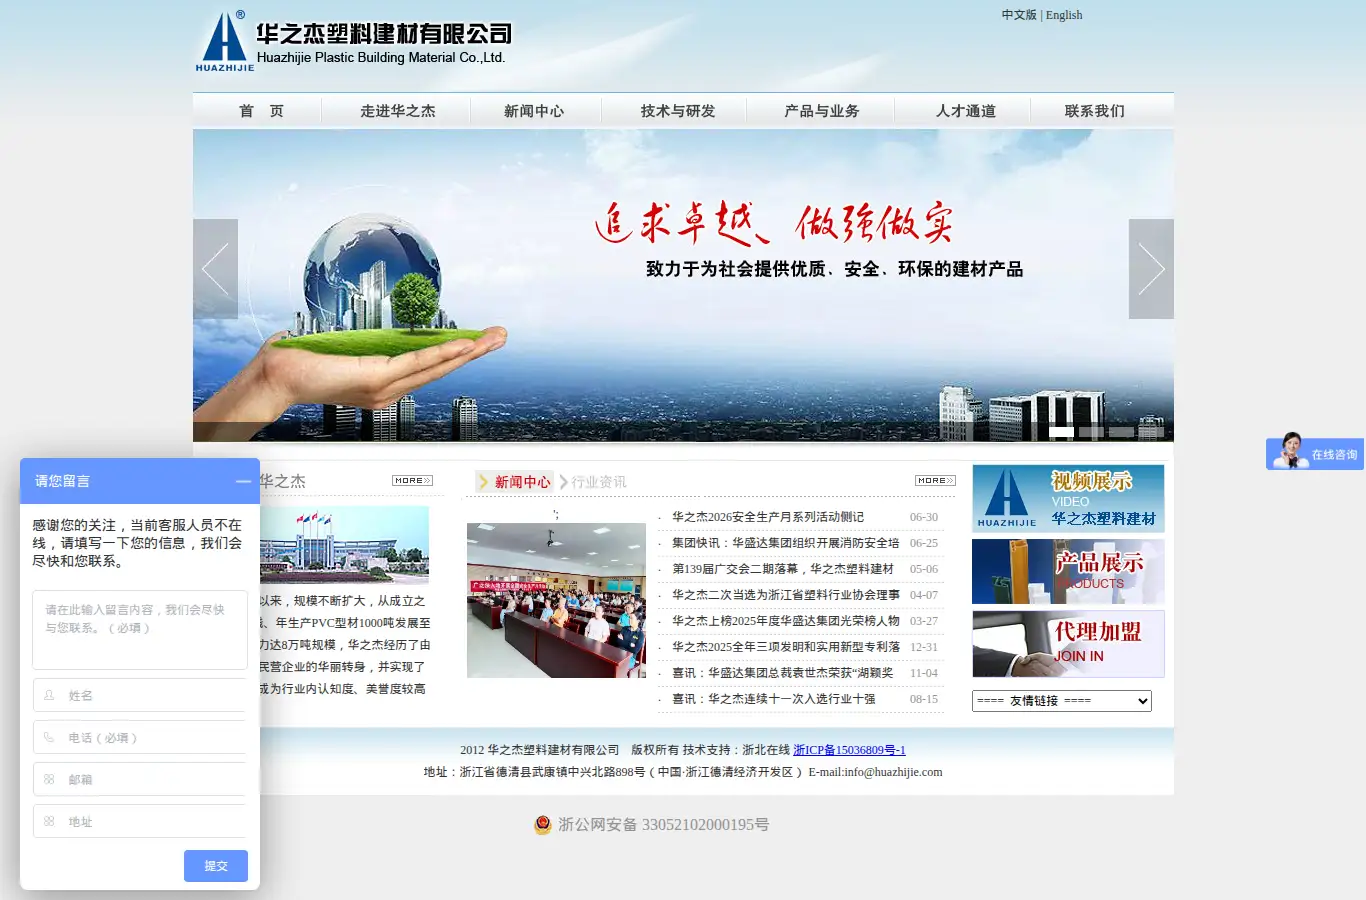Open the 首页 nav item
The width and height of the screenshot is (1366, 900).
click(261, 111)
